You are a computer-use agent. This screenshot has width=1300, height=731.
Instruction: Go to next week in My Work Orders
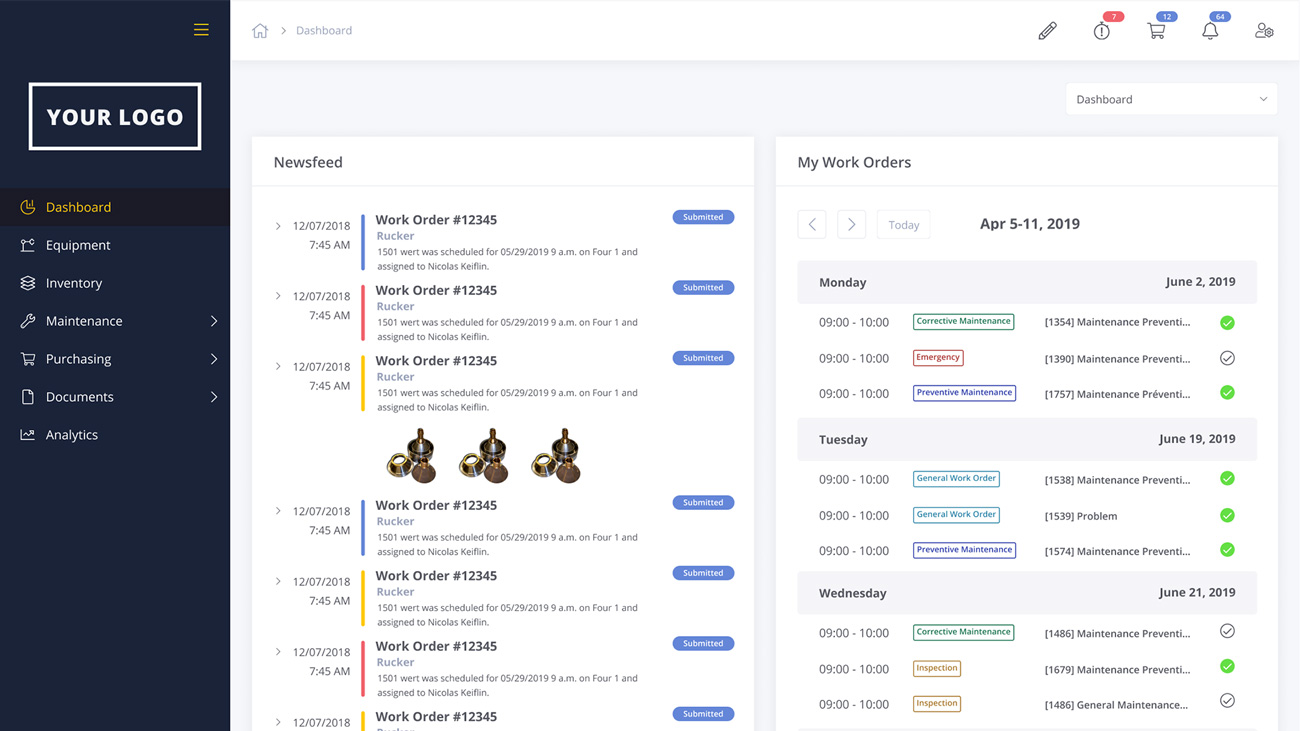coord(851,225)
